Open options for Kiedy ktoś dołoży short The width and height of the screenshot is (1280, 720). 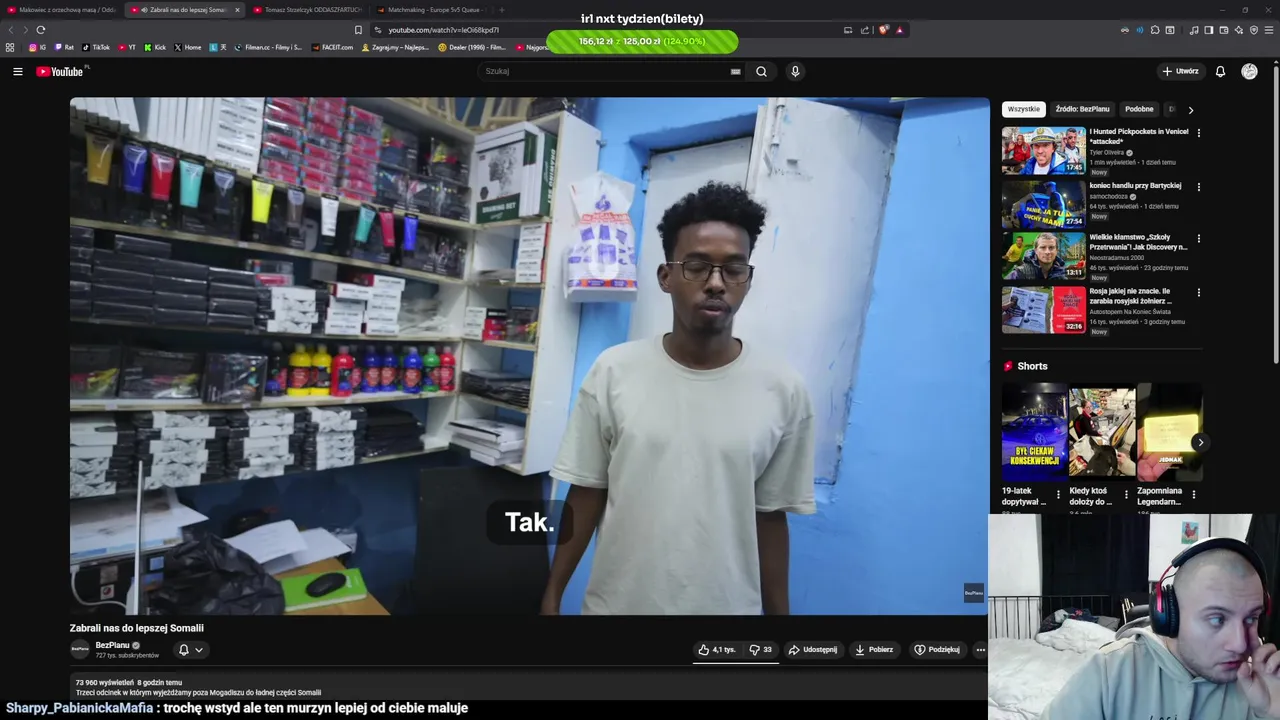click(1126, 494)
